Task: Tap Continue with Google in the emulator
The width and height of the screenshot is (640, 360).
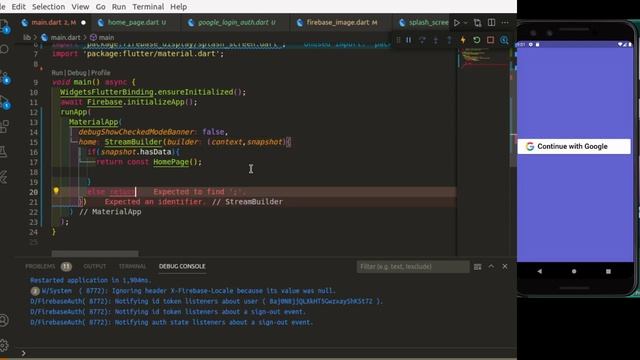Action: click(573, 147)
